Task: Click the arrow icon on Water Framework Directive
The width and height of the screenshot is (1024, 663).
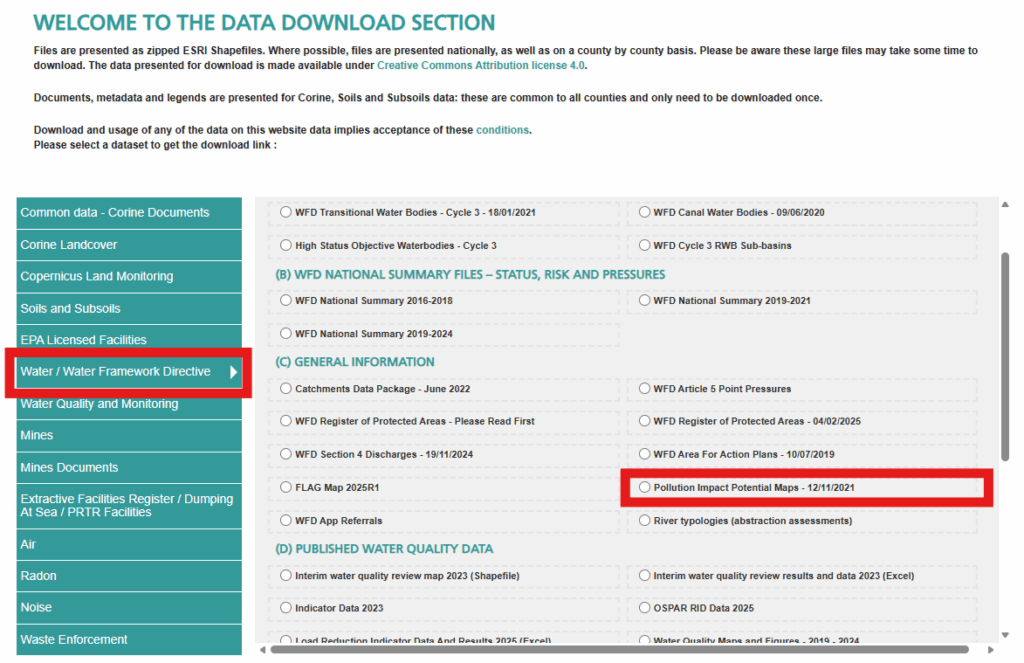Action: (232, 372)
